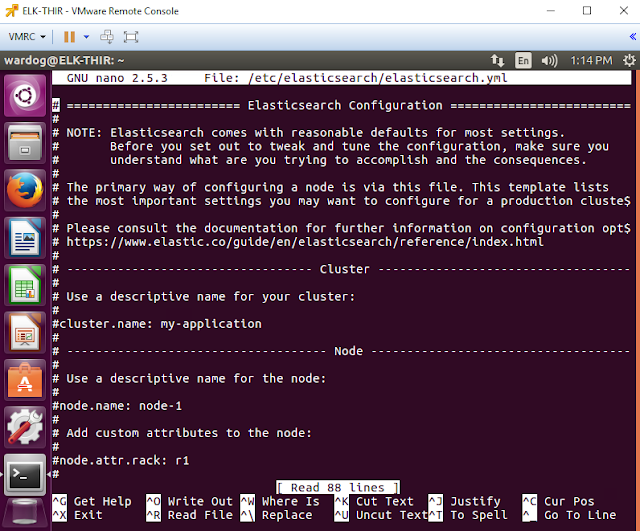Image resolution: width=640 pixels, height=531 pixels.
Task: Launch LibreOffice Impress
Action: 25,333
